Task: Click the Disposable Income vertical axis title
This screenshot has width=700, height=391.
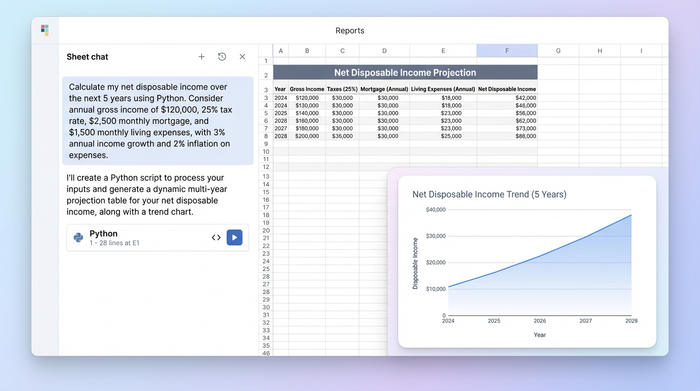Action: tap(415, 263)
